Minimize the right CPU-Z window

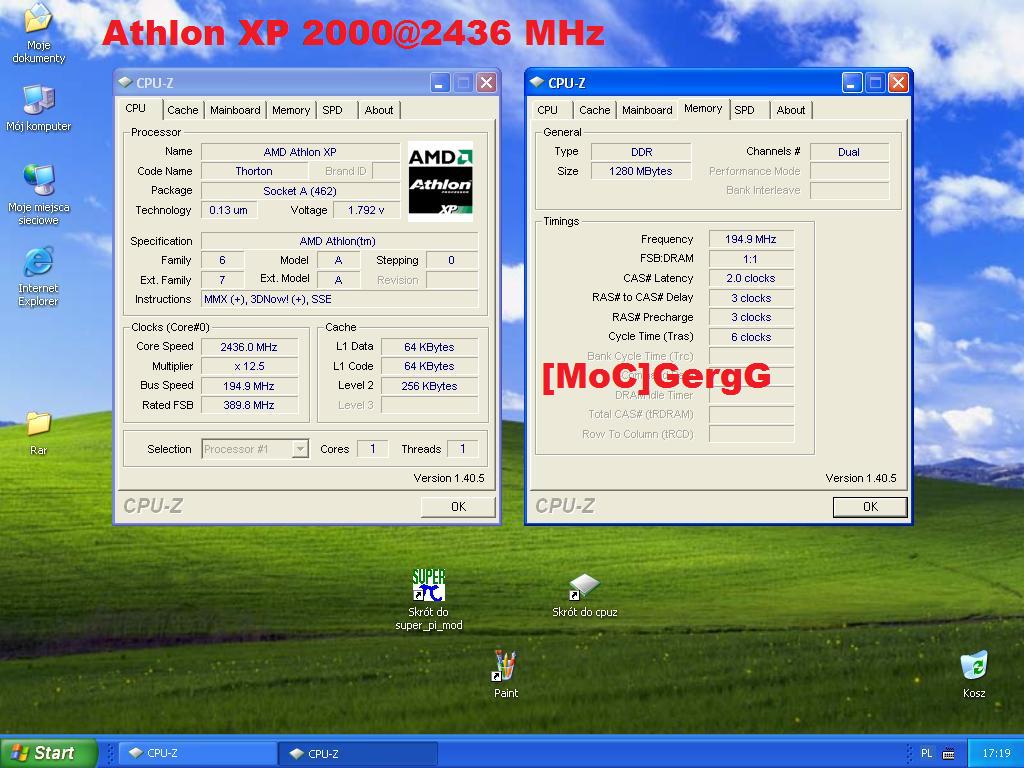tap(852, 83)
